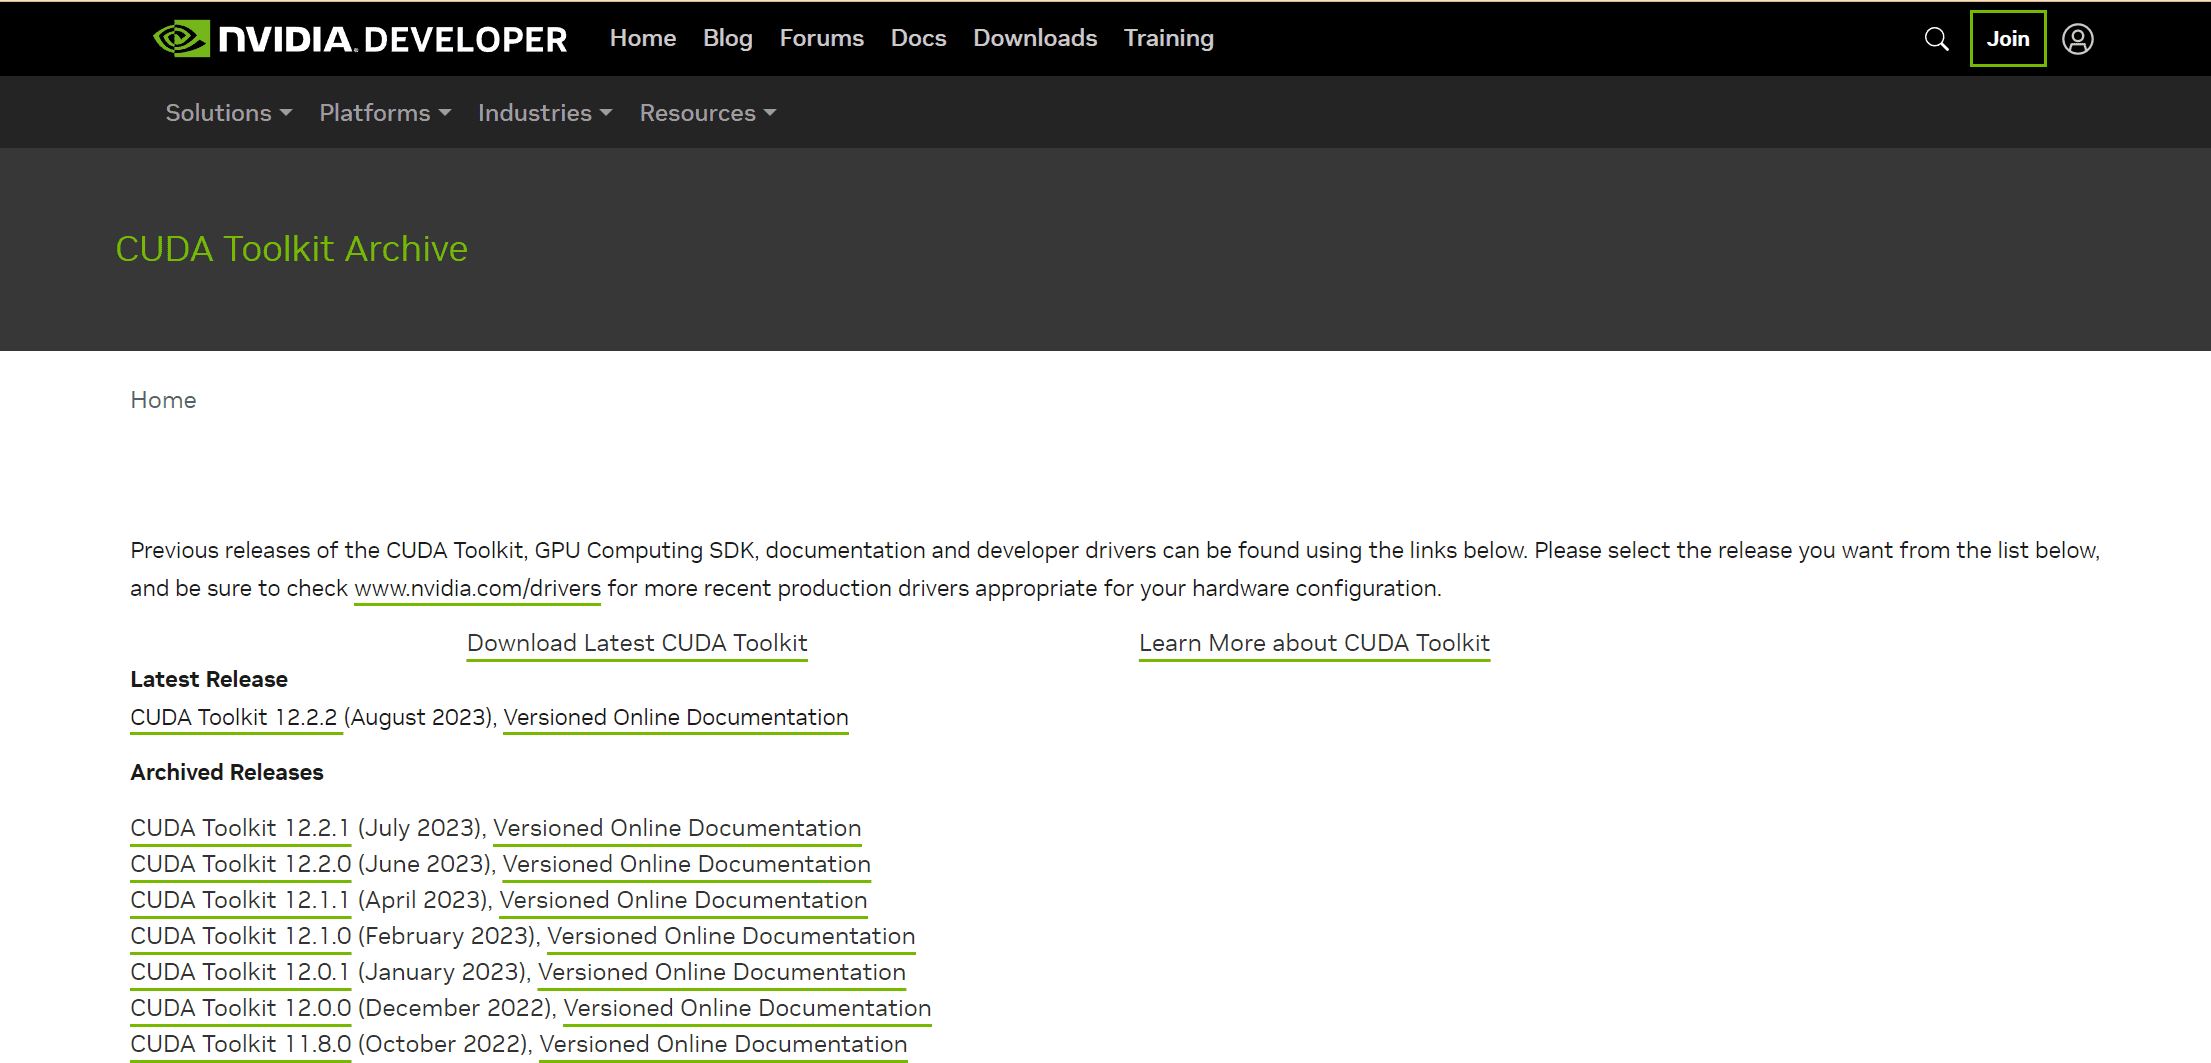
Task: Navigate to the Training page
Action: pyautogui.click(x=1168, y=38)
